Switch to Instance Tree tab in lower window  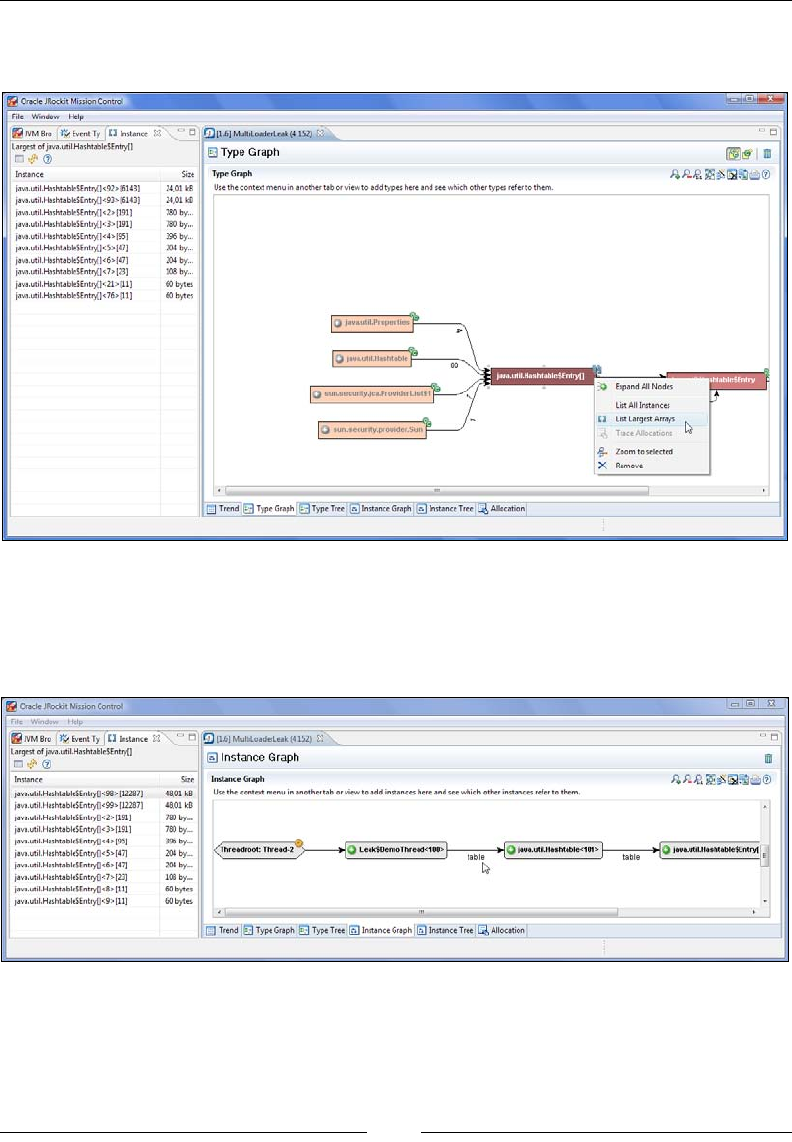[x=444, y=930]
